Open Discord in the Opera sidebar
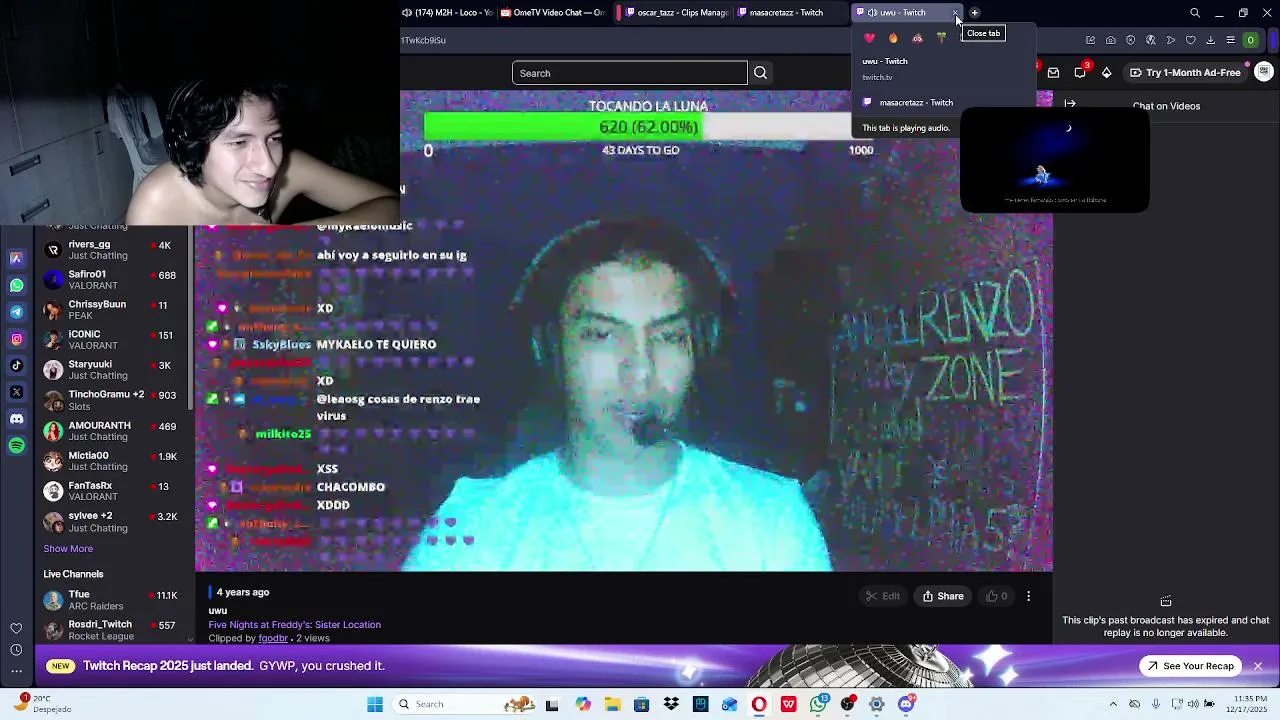Image resolution: width=1280 pixels, height=720 pixels. [17, 419]
